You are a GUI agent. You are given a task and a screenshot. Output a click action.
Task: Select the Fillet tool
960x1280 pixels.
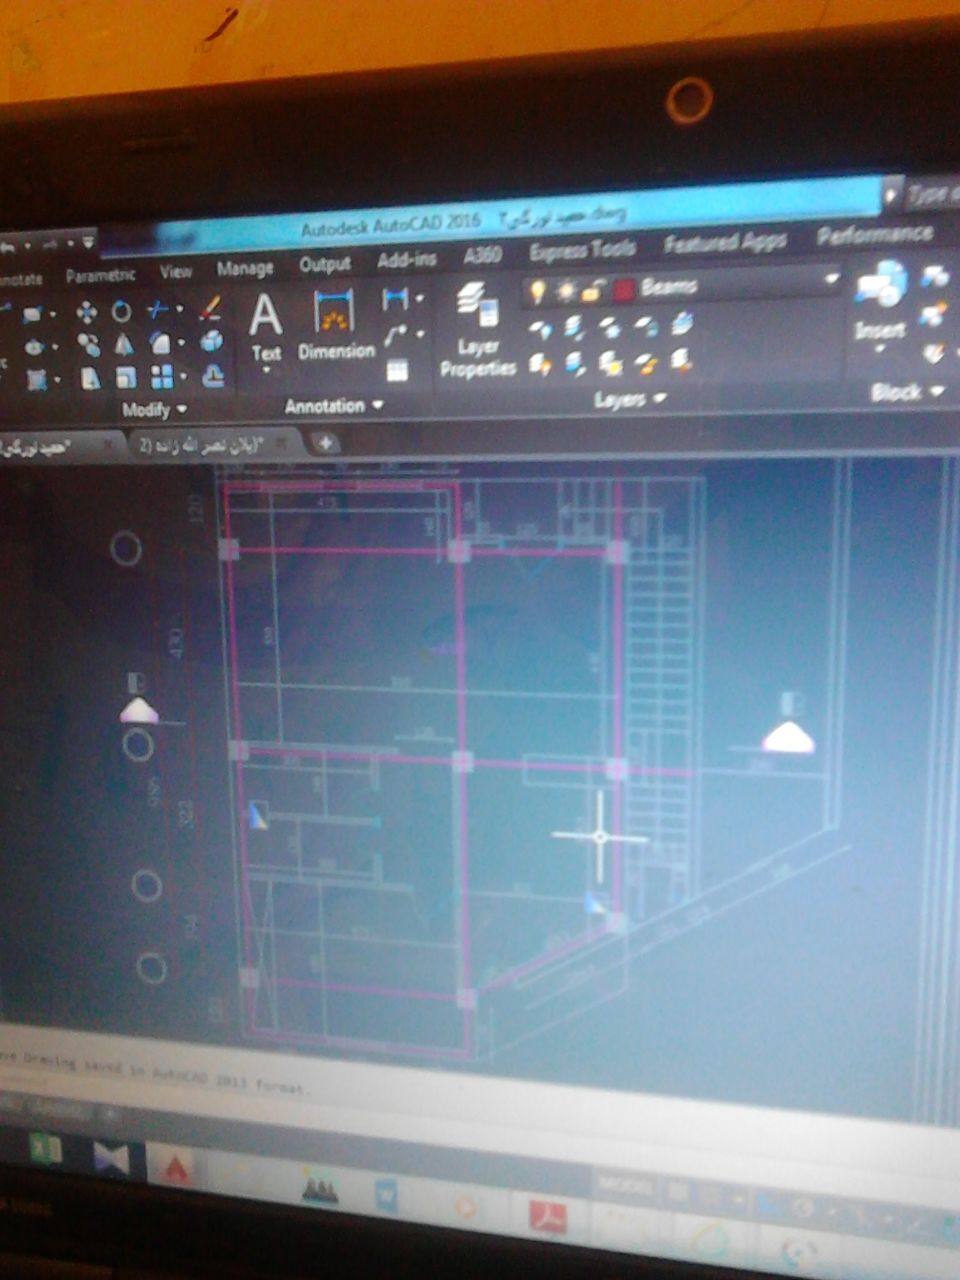click(160, 343)
